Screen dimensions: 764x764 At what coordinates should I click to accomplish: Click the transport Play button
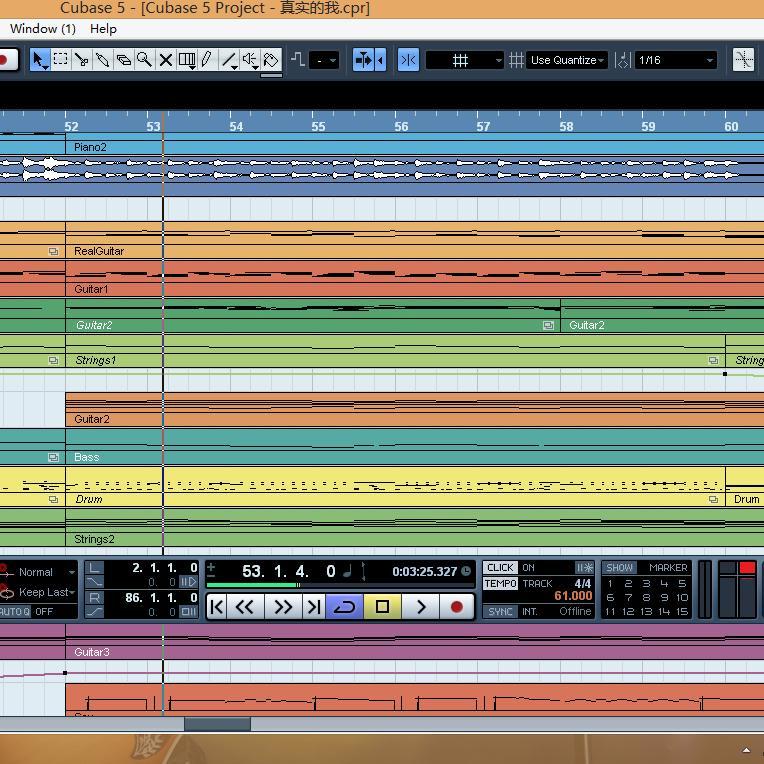click(421, 607)
